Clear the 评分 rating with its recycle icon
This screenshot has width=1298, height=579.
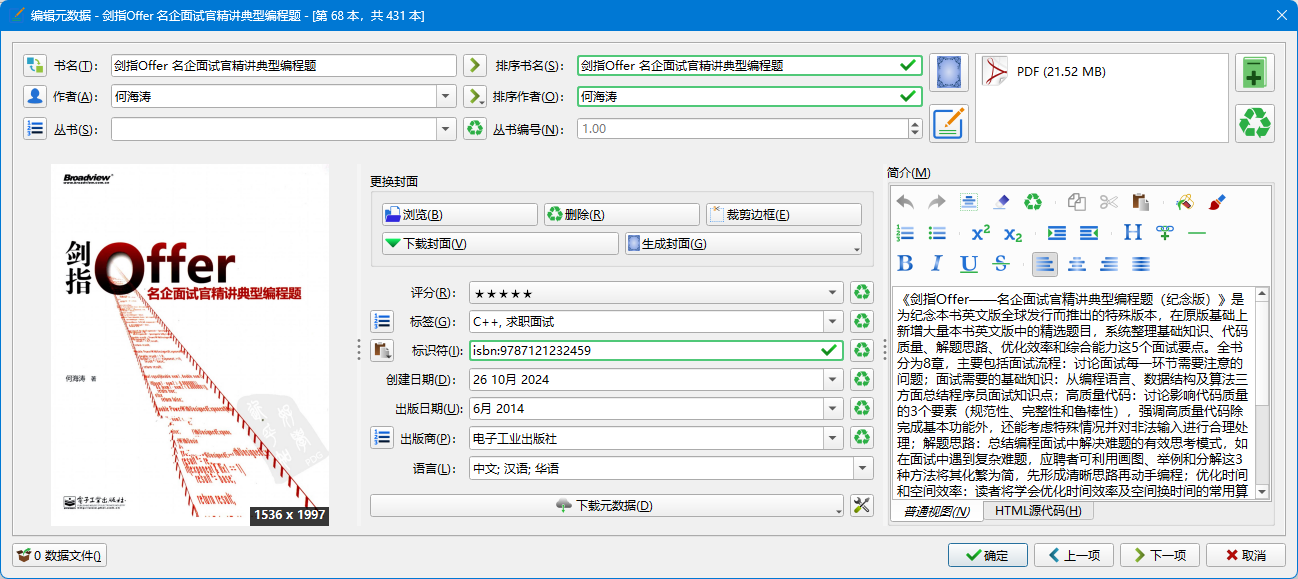coord(861,293)
